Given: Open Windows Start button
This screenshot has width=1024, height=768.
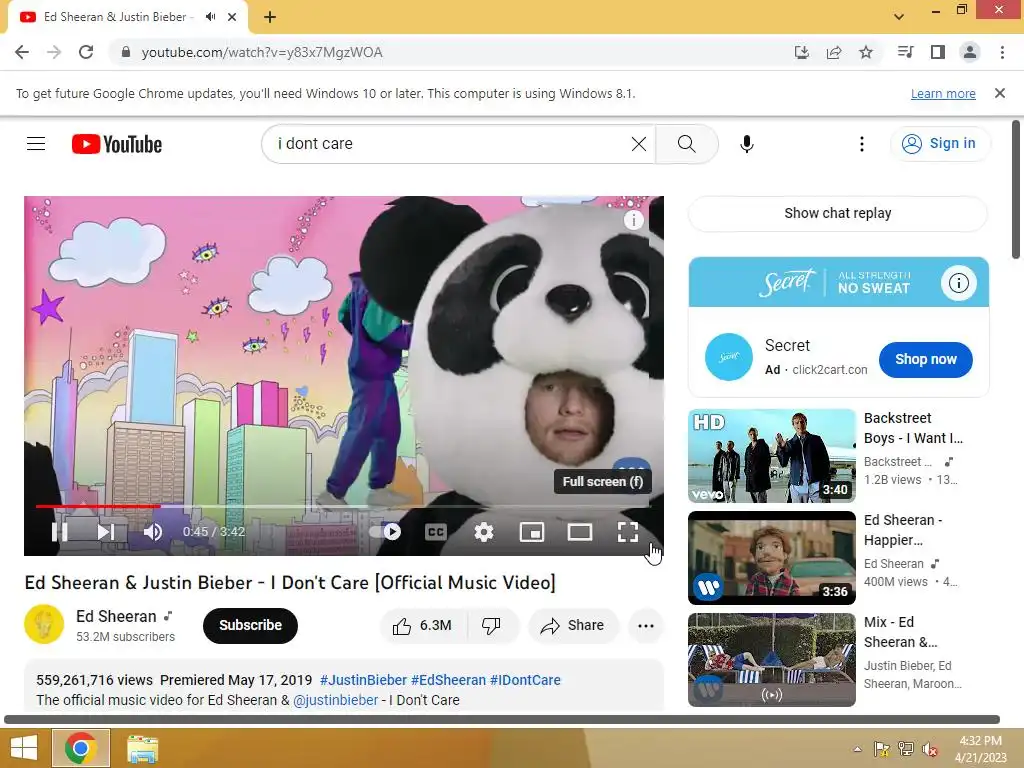Looking at the screenshot, I should coord(23,748).
